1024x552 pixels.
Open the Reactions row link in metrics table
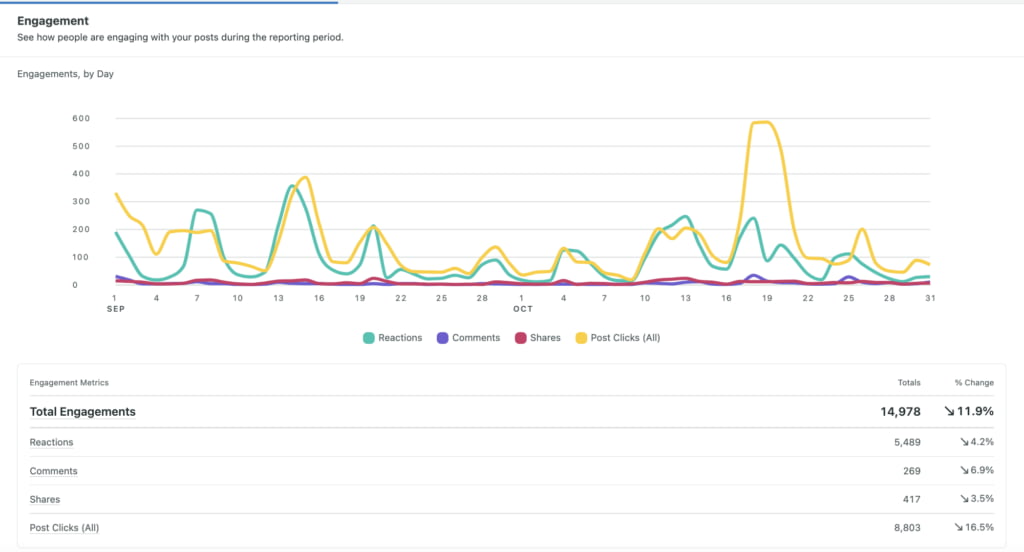point(51,442)
